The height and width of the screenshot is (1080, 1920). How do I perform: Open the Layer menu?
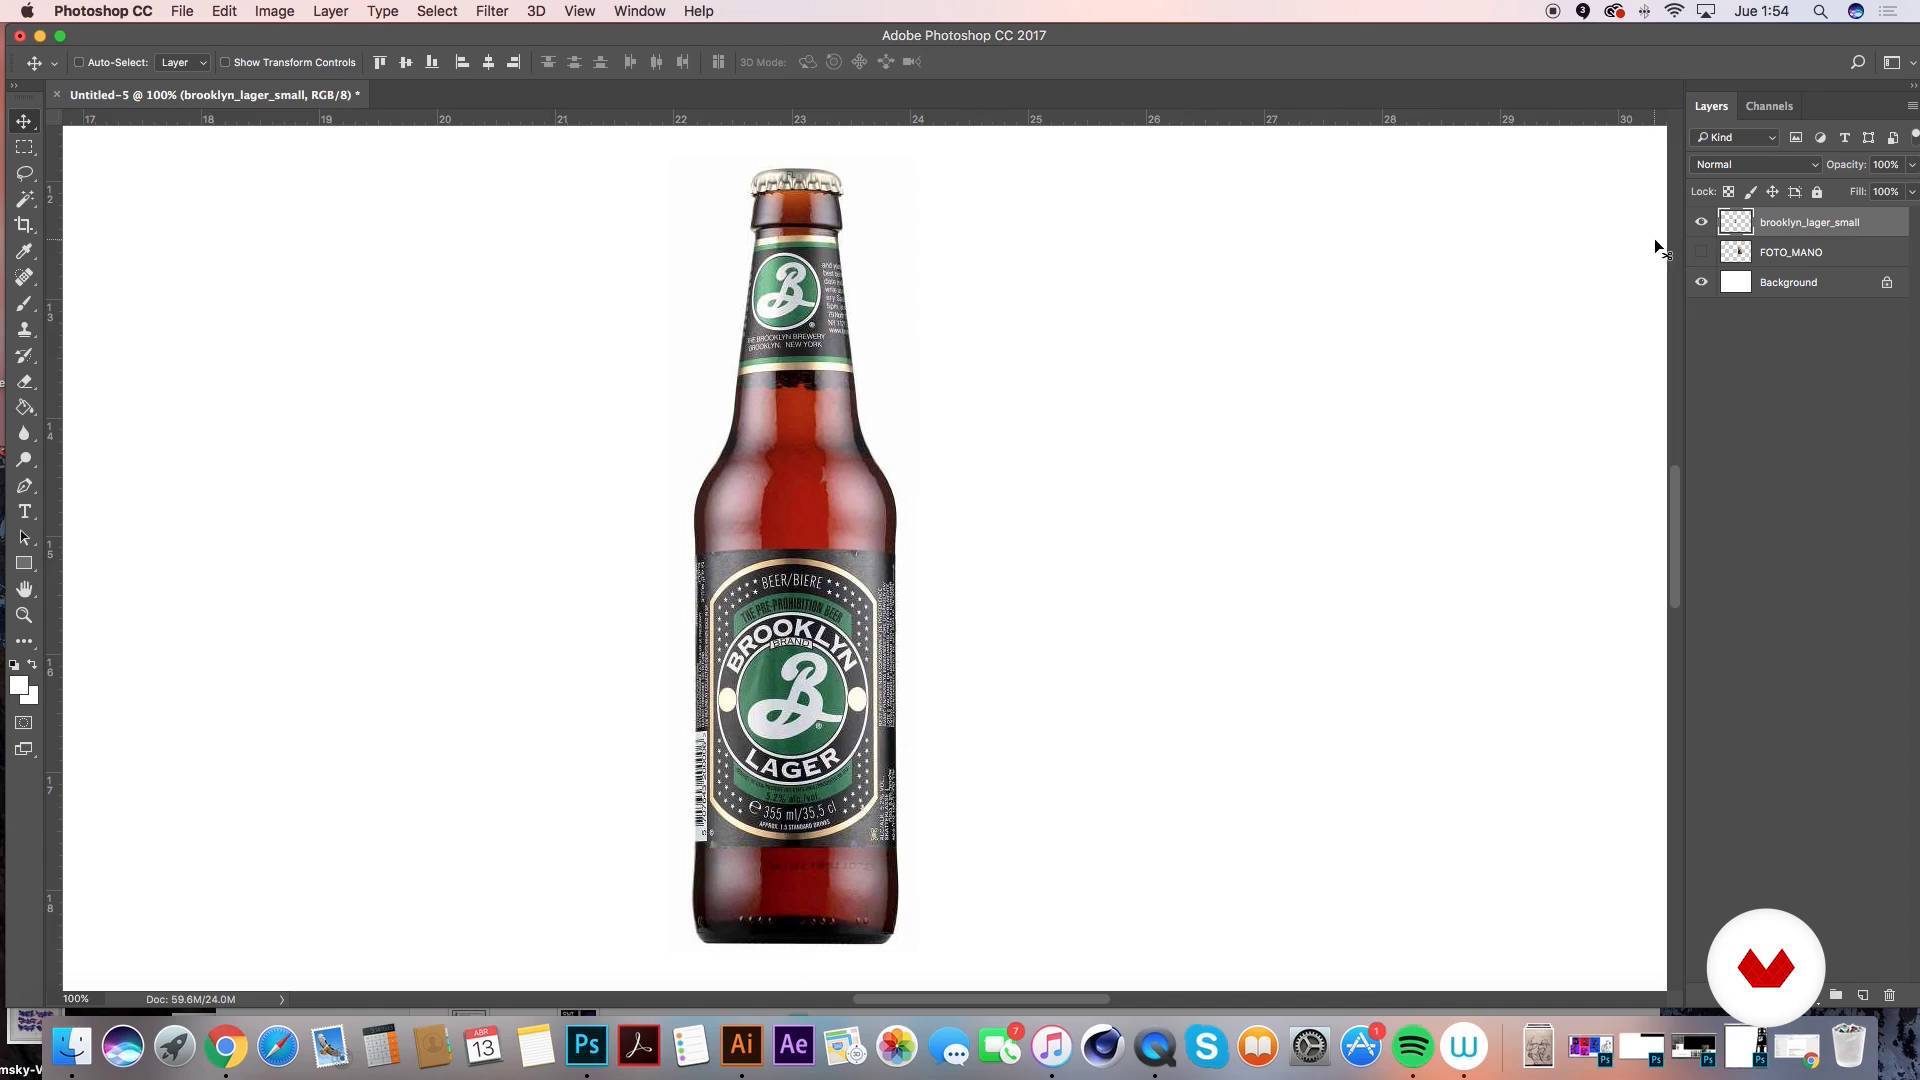coord(330,11)
